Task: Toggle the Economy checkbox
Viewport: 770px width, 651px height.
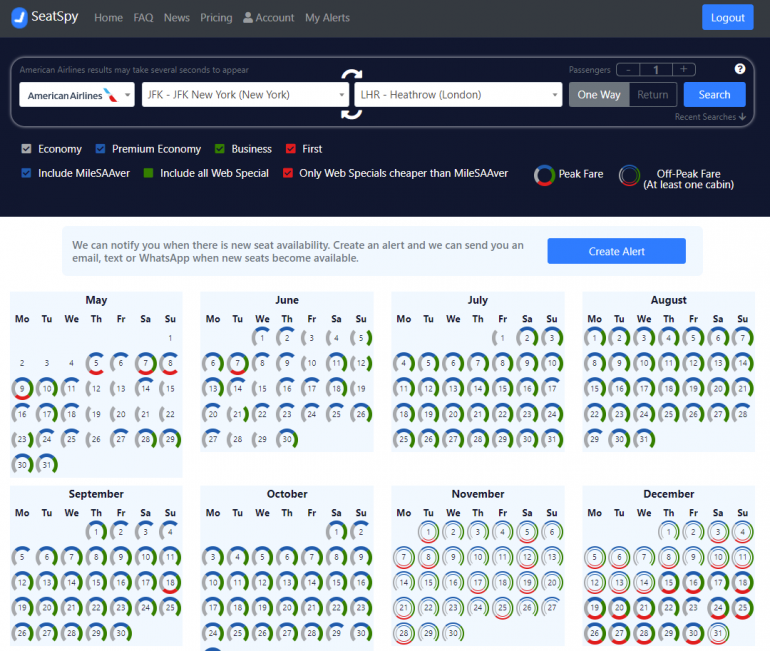Action: tap(27, 149)
